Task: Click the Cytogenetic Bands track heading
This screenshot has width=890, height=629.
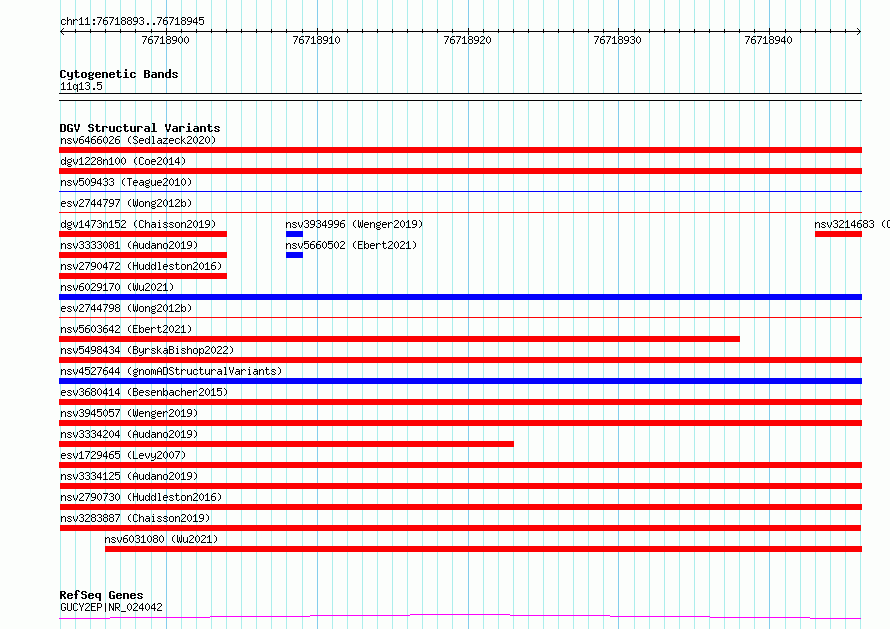Action: pos(119,74)
